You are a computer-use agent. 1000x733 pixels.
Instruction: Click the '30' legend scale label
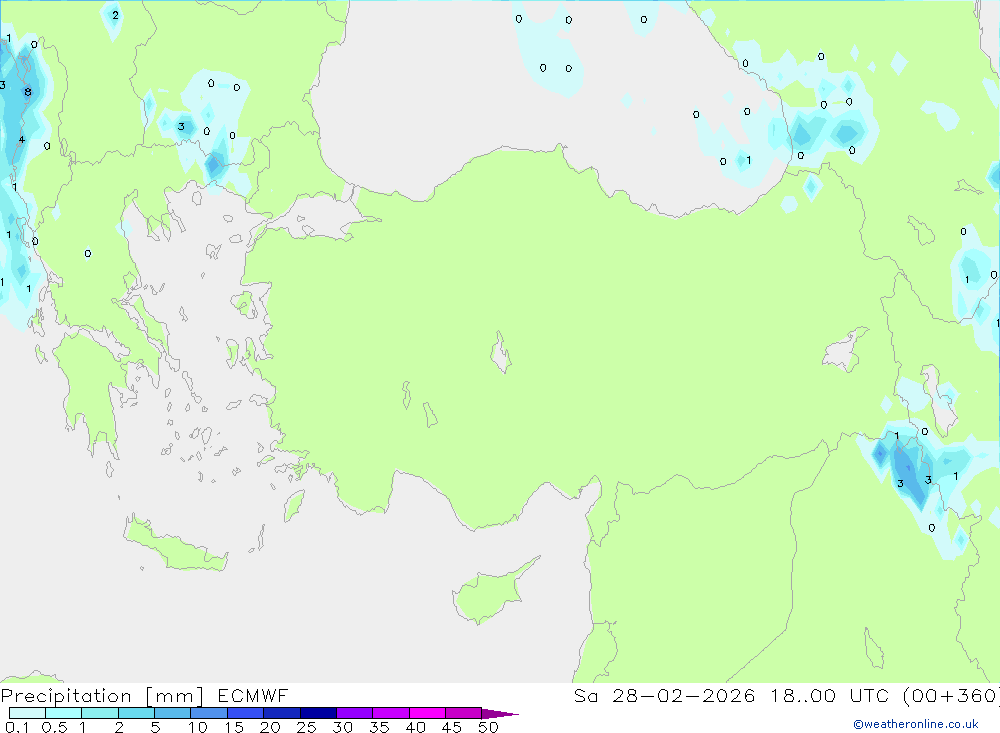point(343,727)
